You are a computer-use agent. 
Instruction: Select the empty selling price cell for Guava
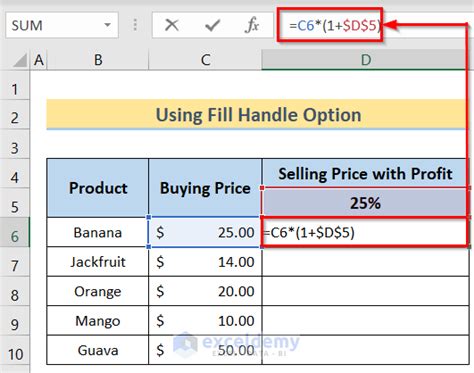[x=366, y=350]
